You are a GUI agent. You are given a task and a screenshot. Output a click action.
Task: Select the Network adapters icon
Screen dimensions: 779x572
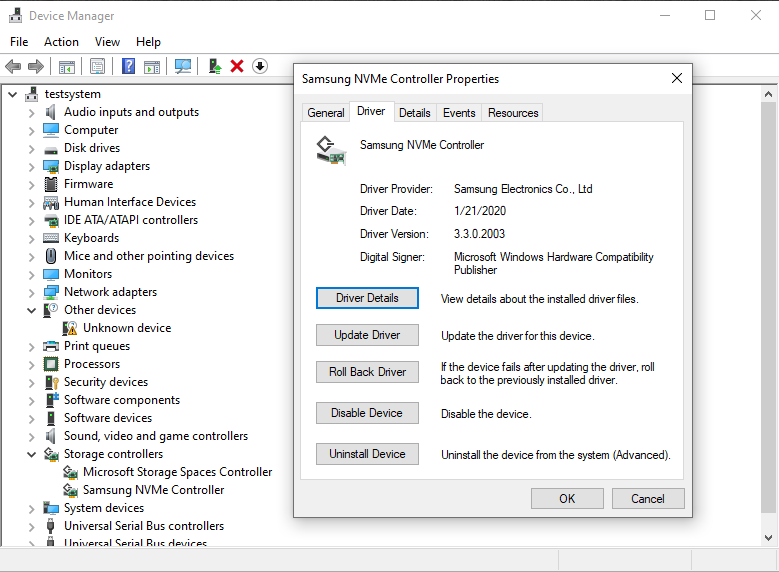coord(51,292)
